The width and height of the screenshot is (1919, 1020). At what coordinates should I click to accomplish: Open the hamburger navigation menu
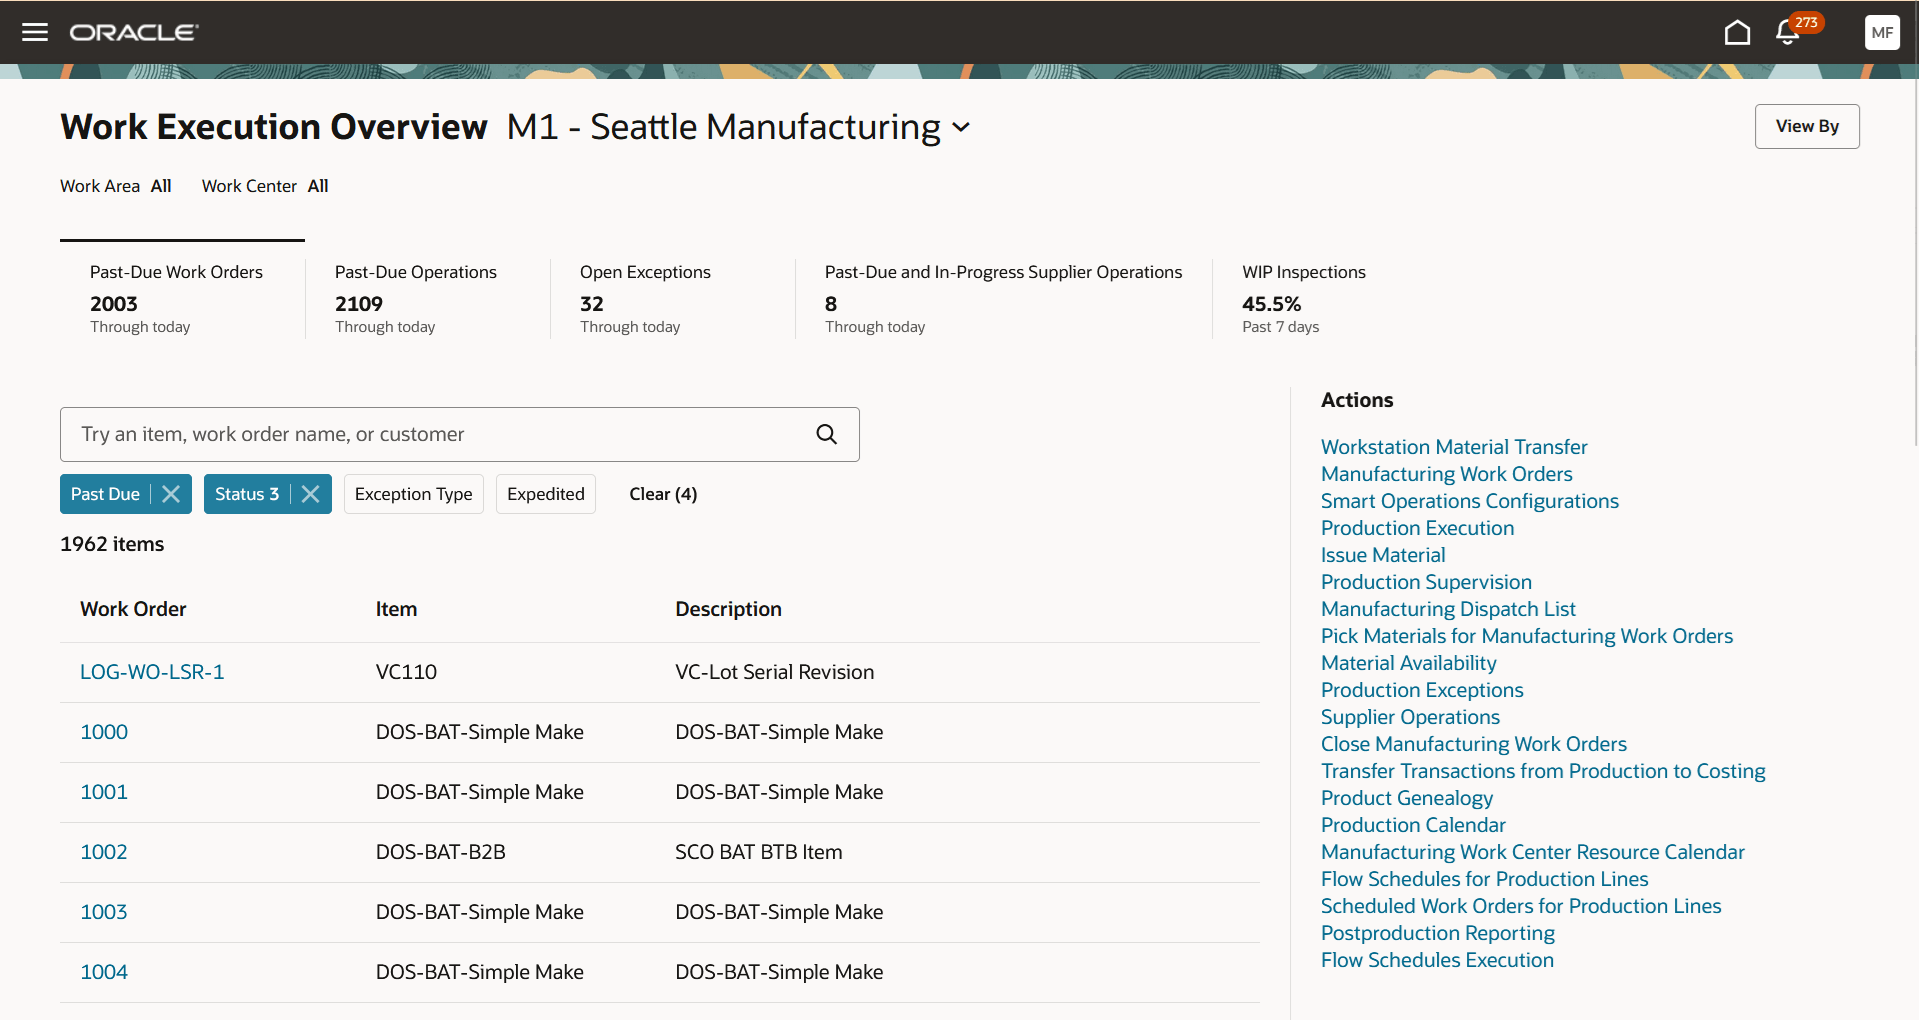point(35,32)
